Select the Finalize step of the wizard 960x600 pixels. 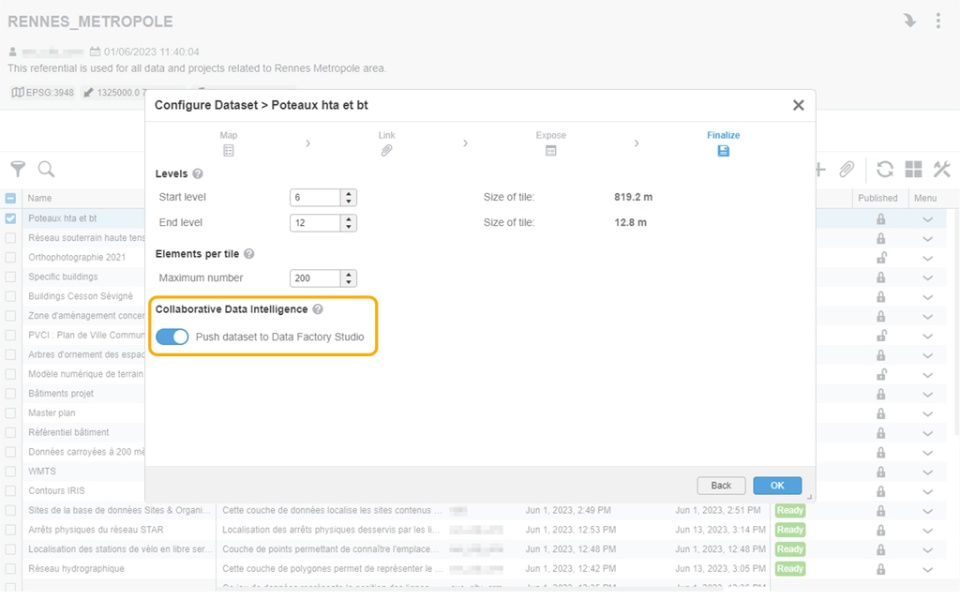[x=723, y=143]
